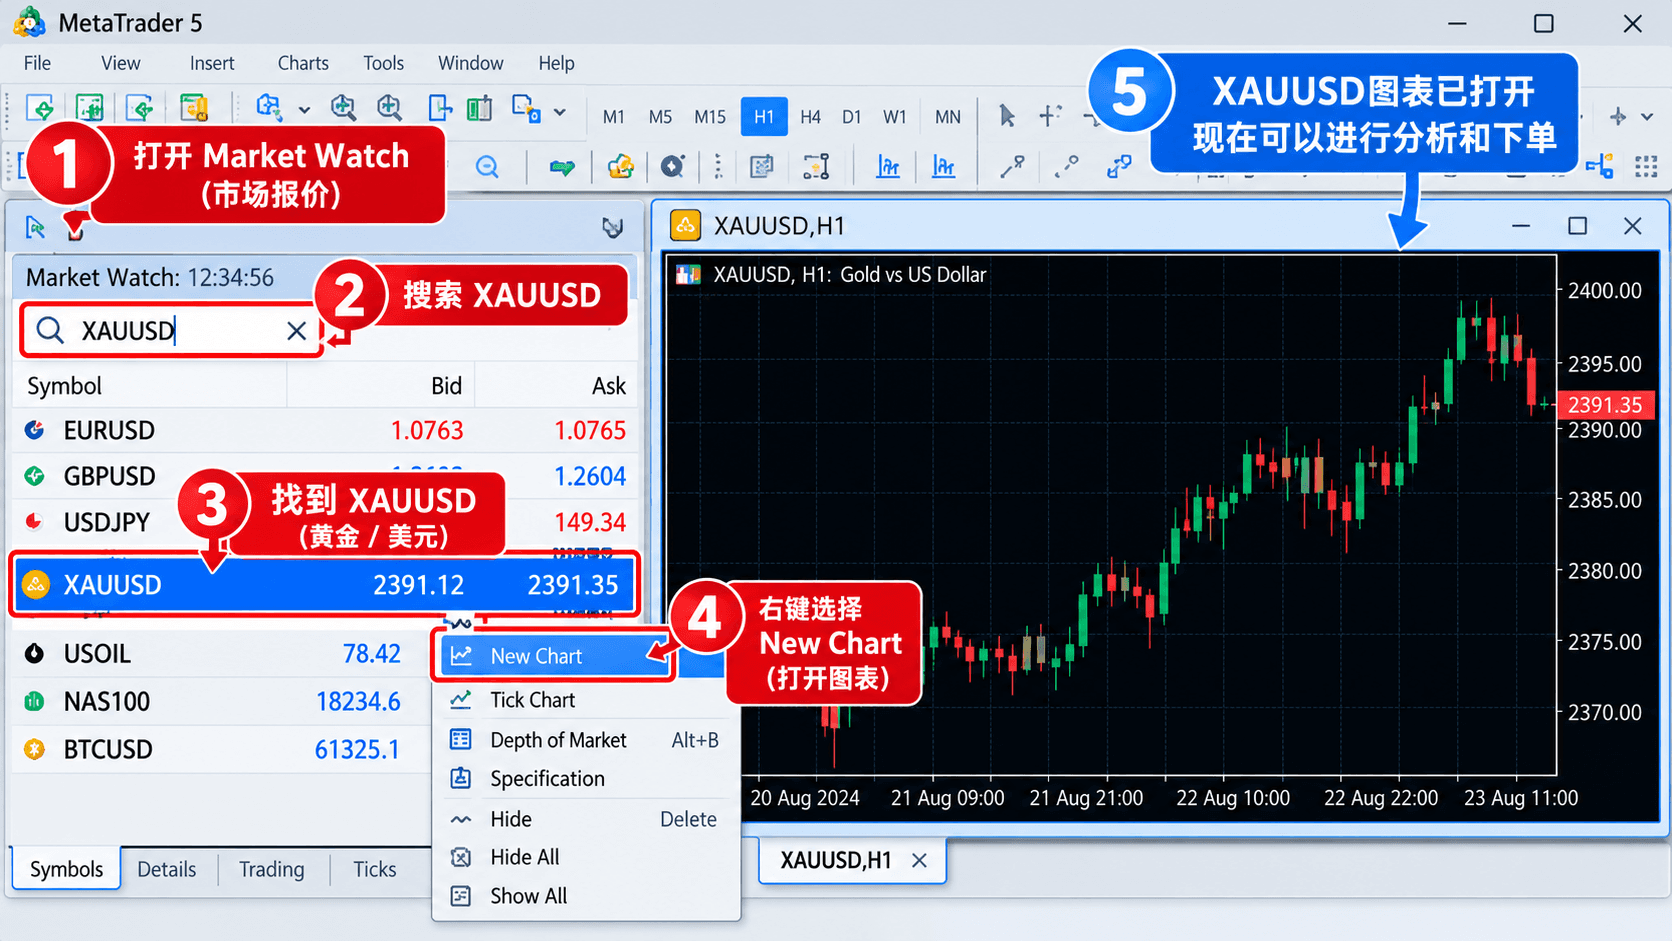This screenshot has width=1672, height=941.
Task: Switch timeframe to M15
Action: [710, 117]
